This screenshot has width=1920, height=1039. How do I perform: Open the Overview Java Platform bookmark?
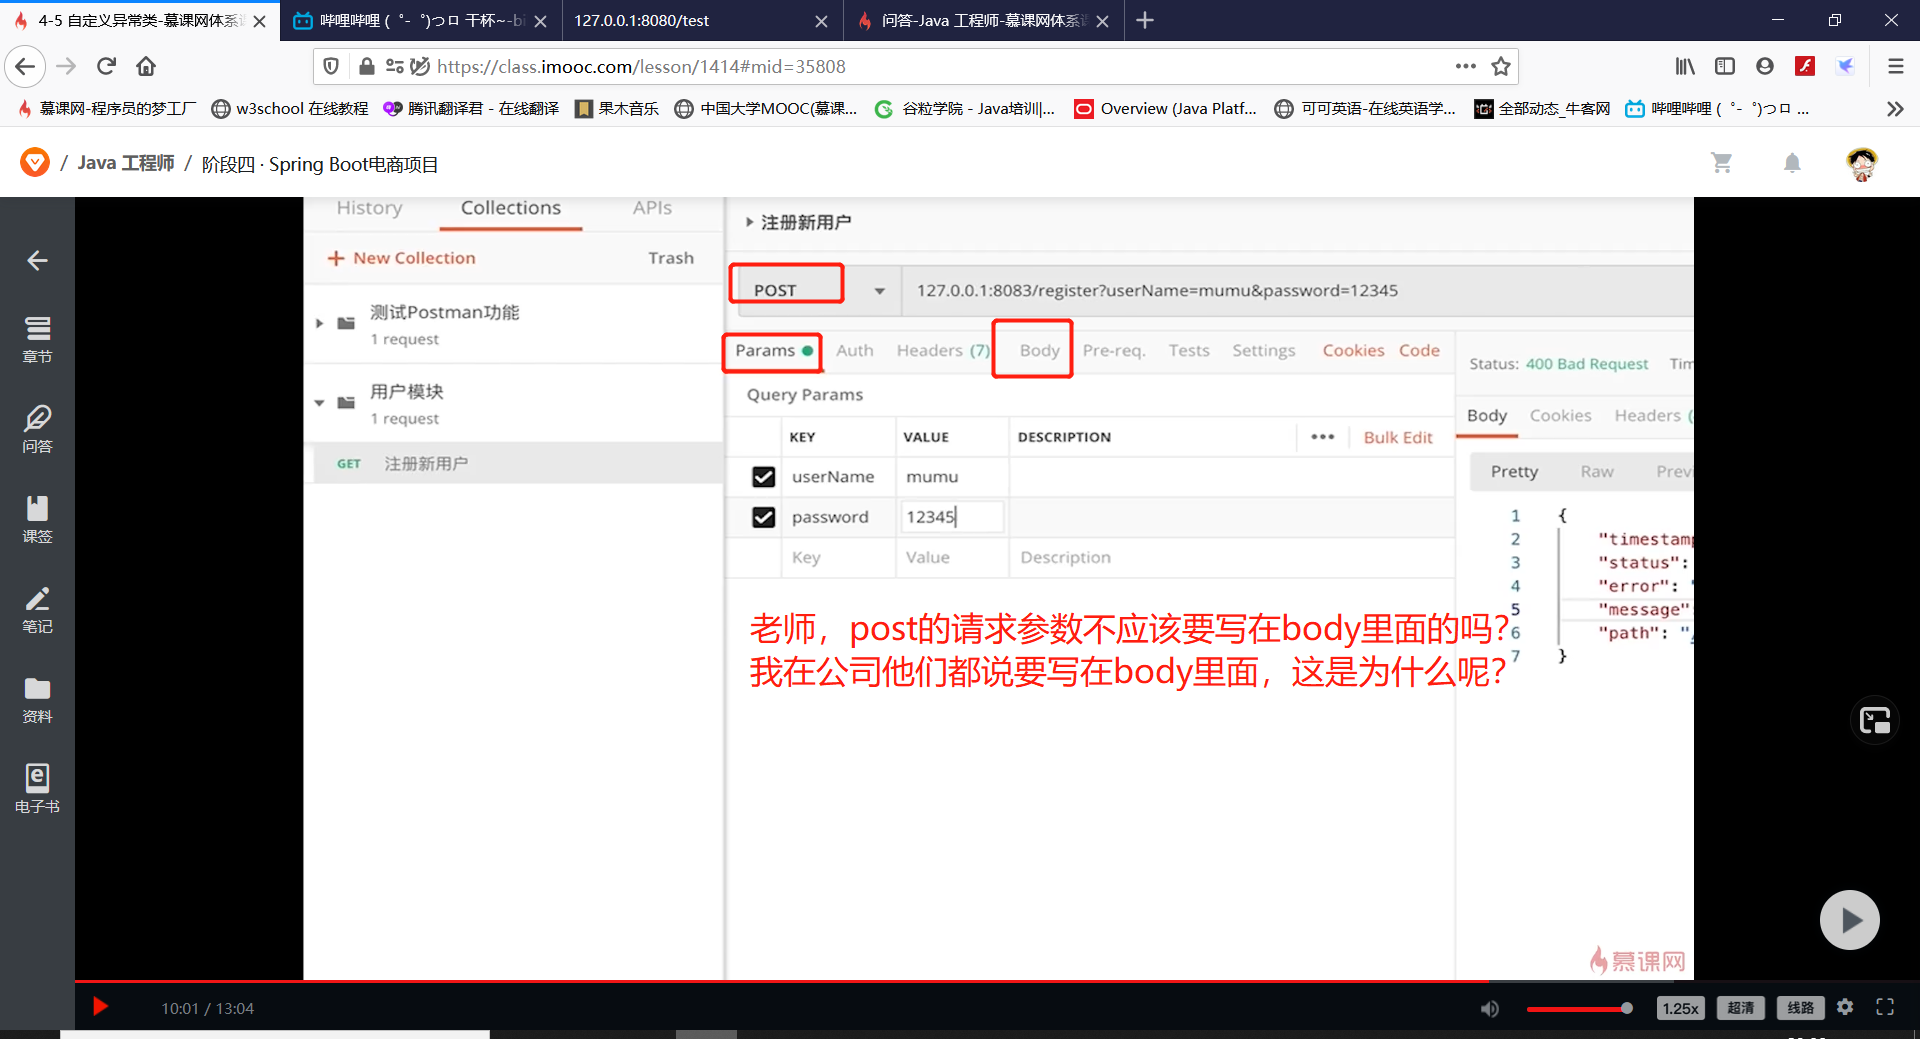coord(1165,108)
